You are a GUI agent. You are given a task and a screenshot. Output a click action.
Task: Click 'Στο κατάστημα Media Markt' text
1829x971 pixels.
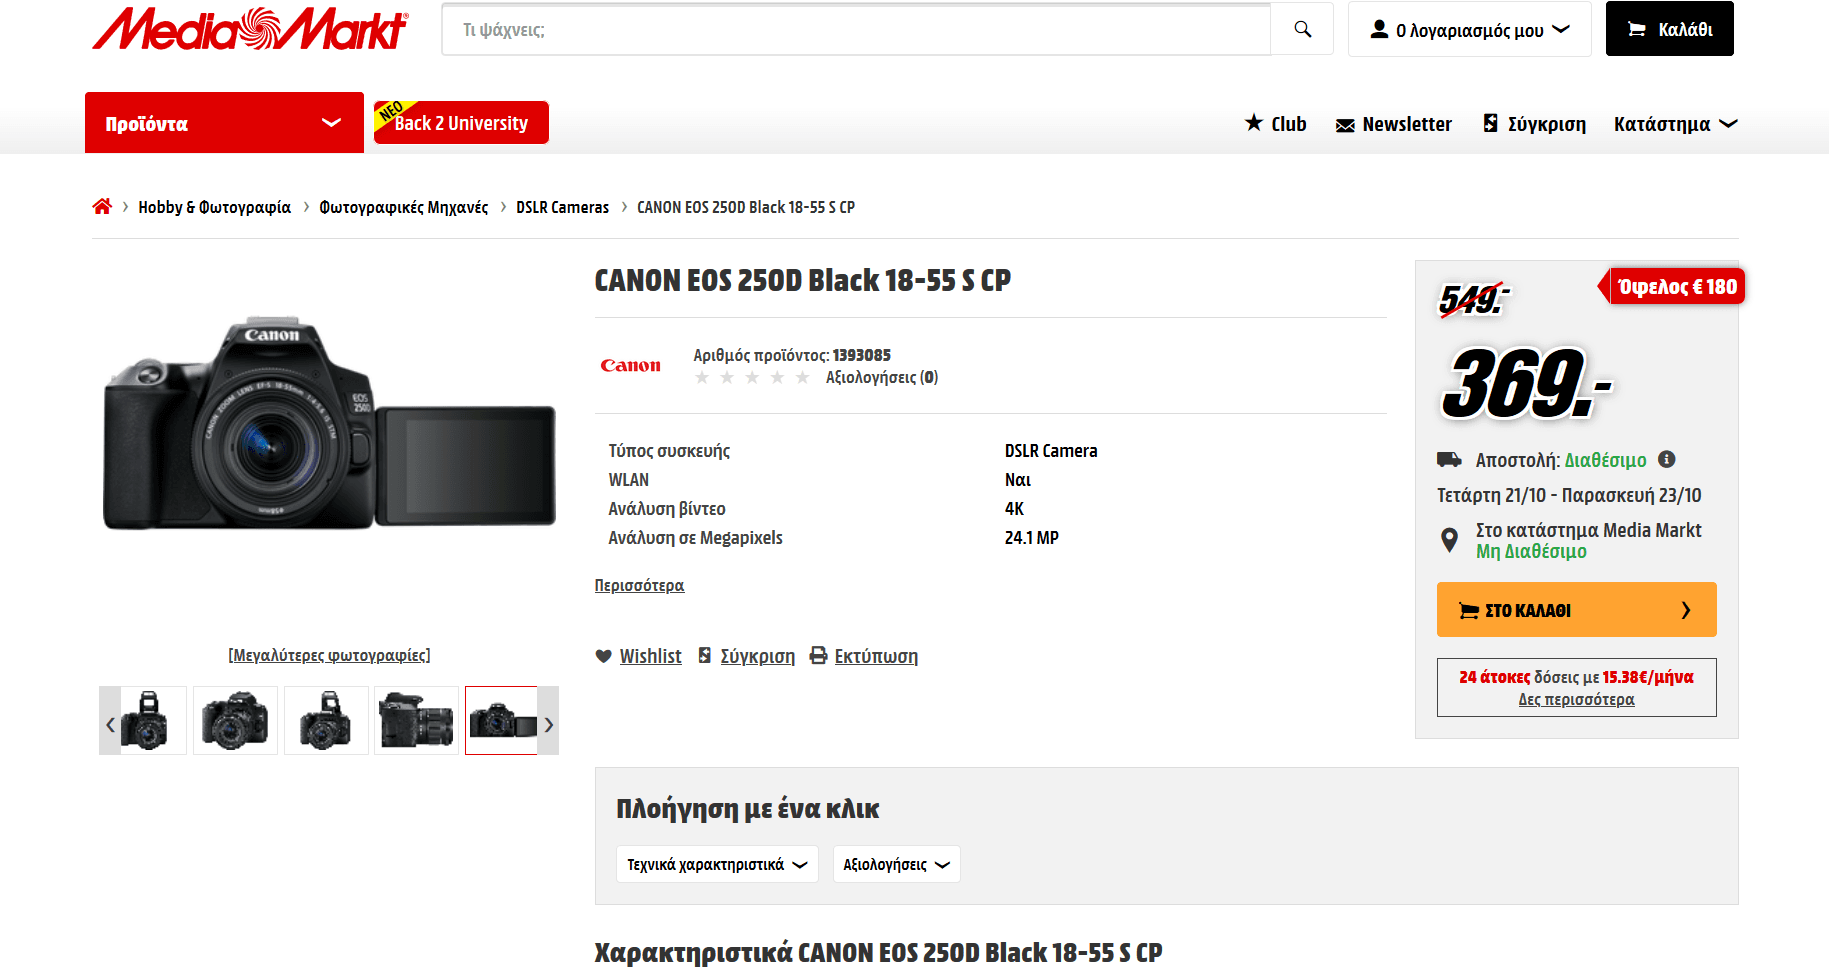(1588, 530)
